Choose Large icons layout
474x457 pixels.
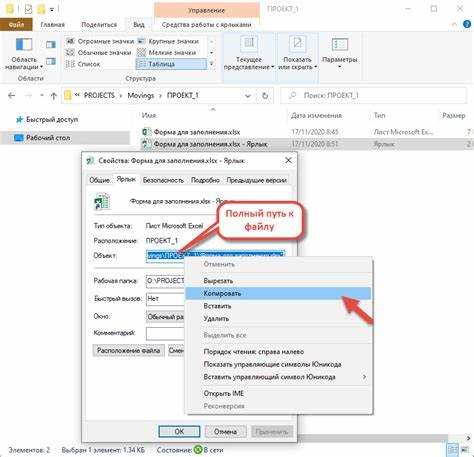[169, 41]
